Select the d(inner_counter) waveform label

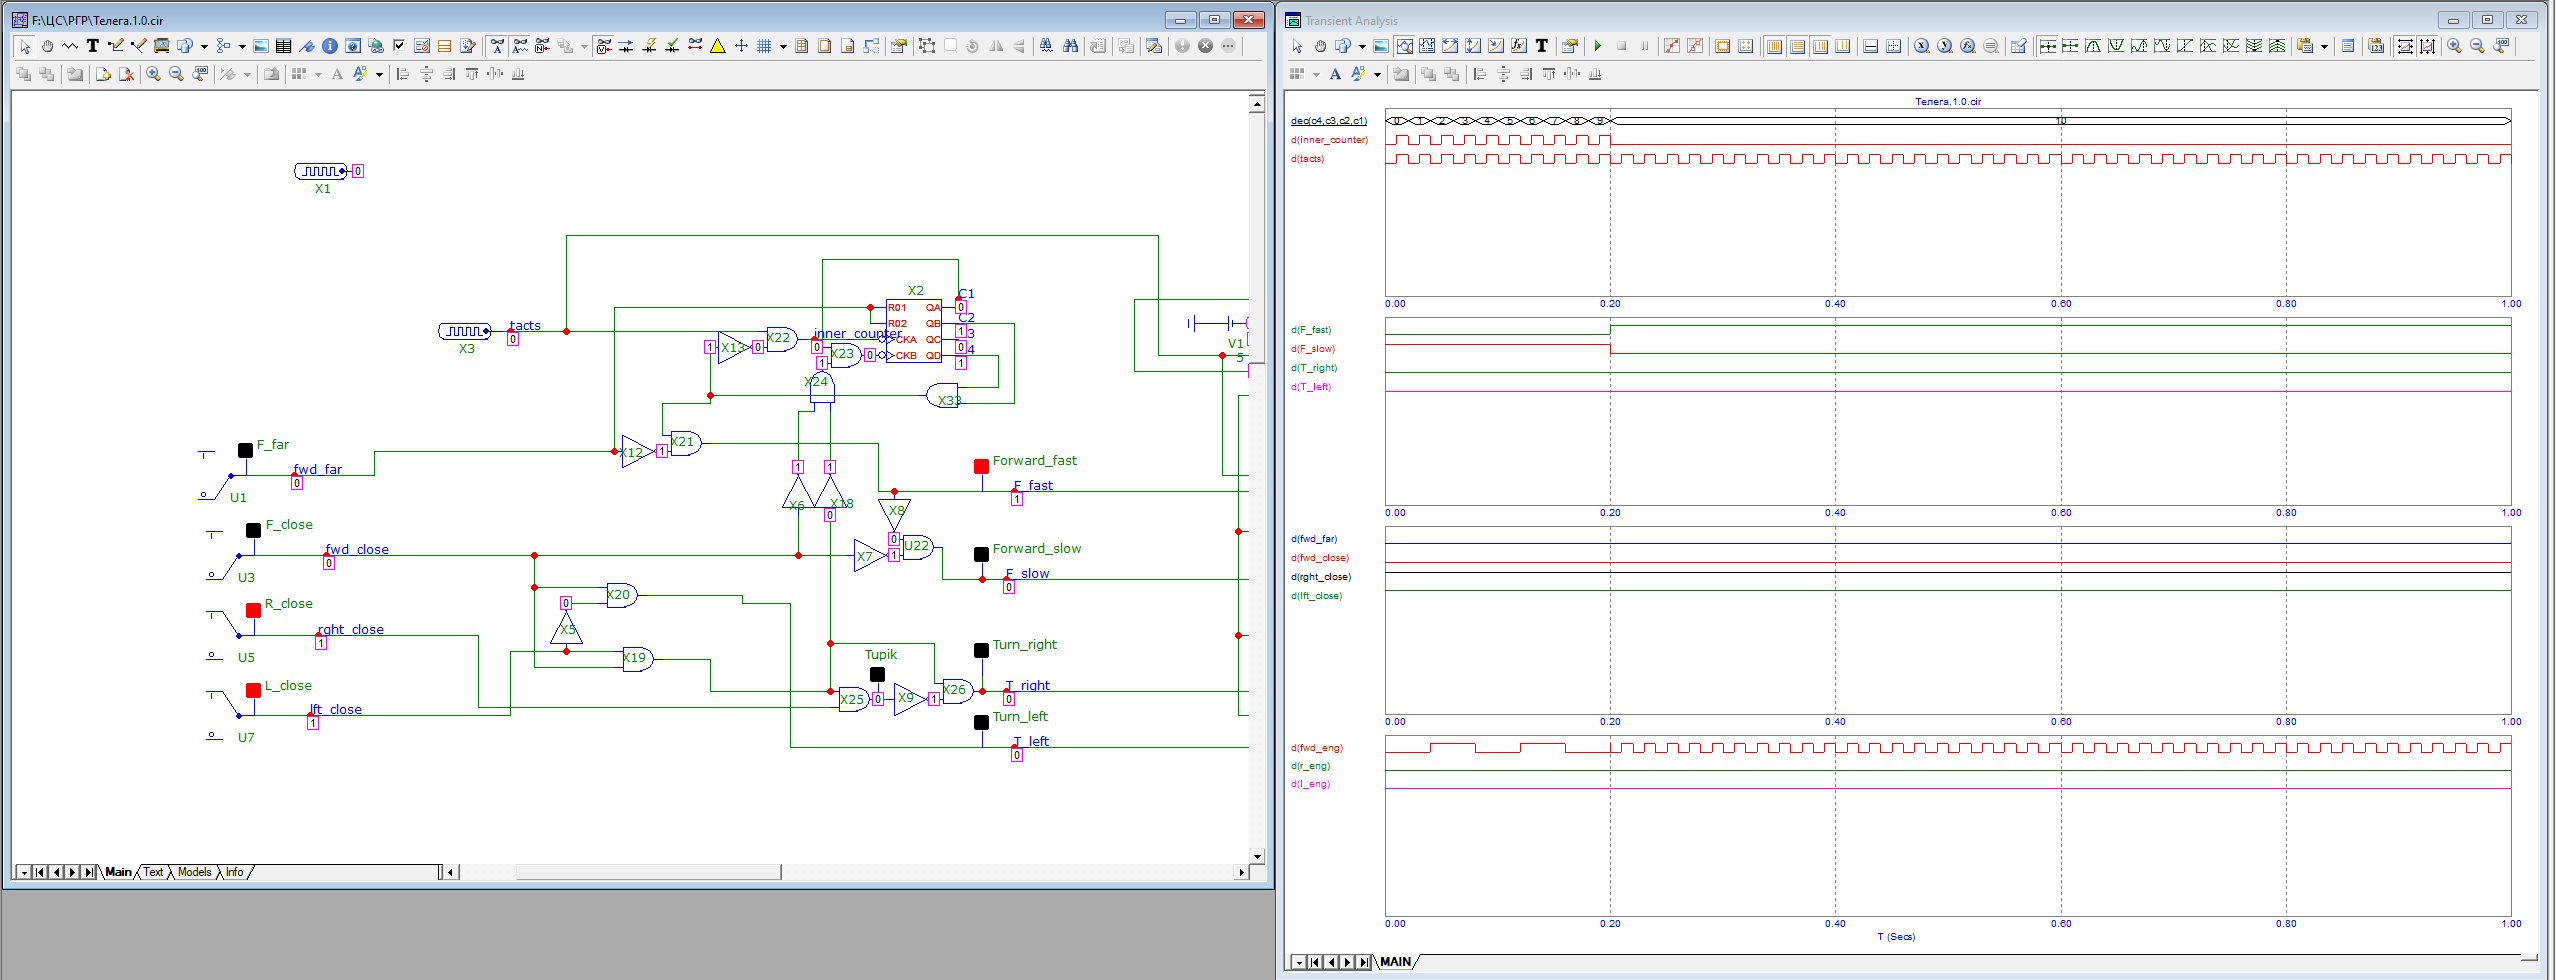pyautogui.click(x=1329, y=140)
